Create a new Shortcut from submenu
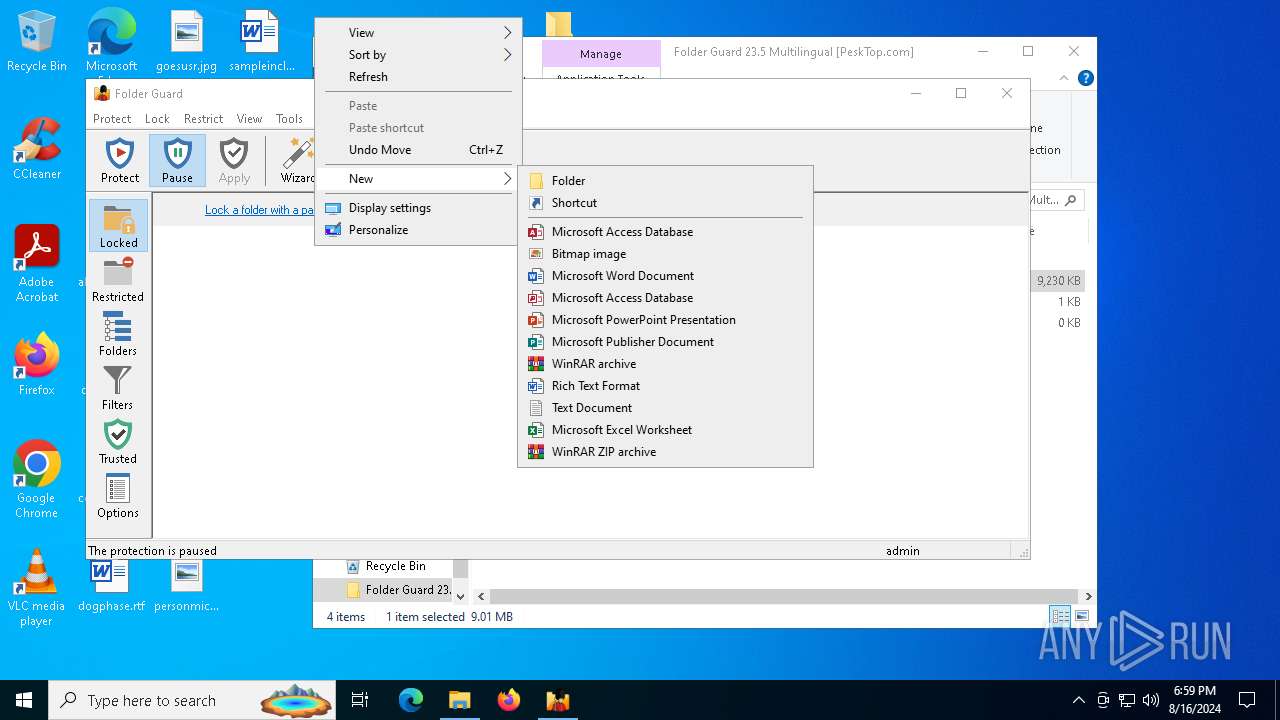The width and height of the screenshot is (1280, 720). tap(665, 203)
